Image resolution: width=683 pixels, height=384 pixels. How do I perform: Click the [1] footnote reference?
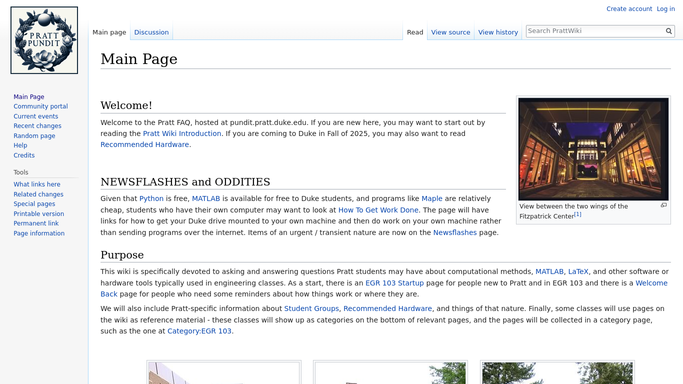(x=578, y=214)
